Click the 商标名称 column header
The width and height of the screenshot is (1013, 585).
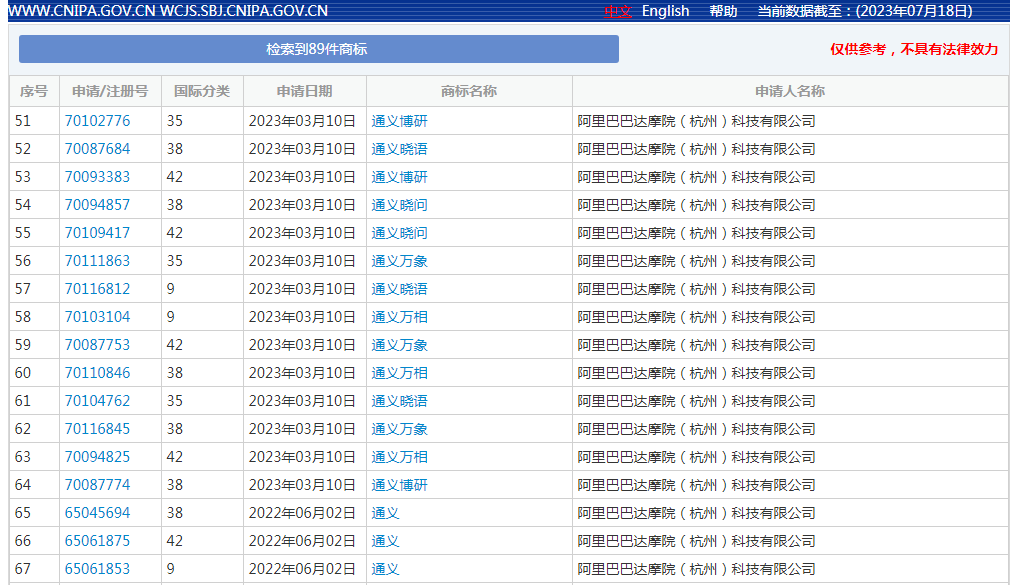(468, 91)
